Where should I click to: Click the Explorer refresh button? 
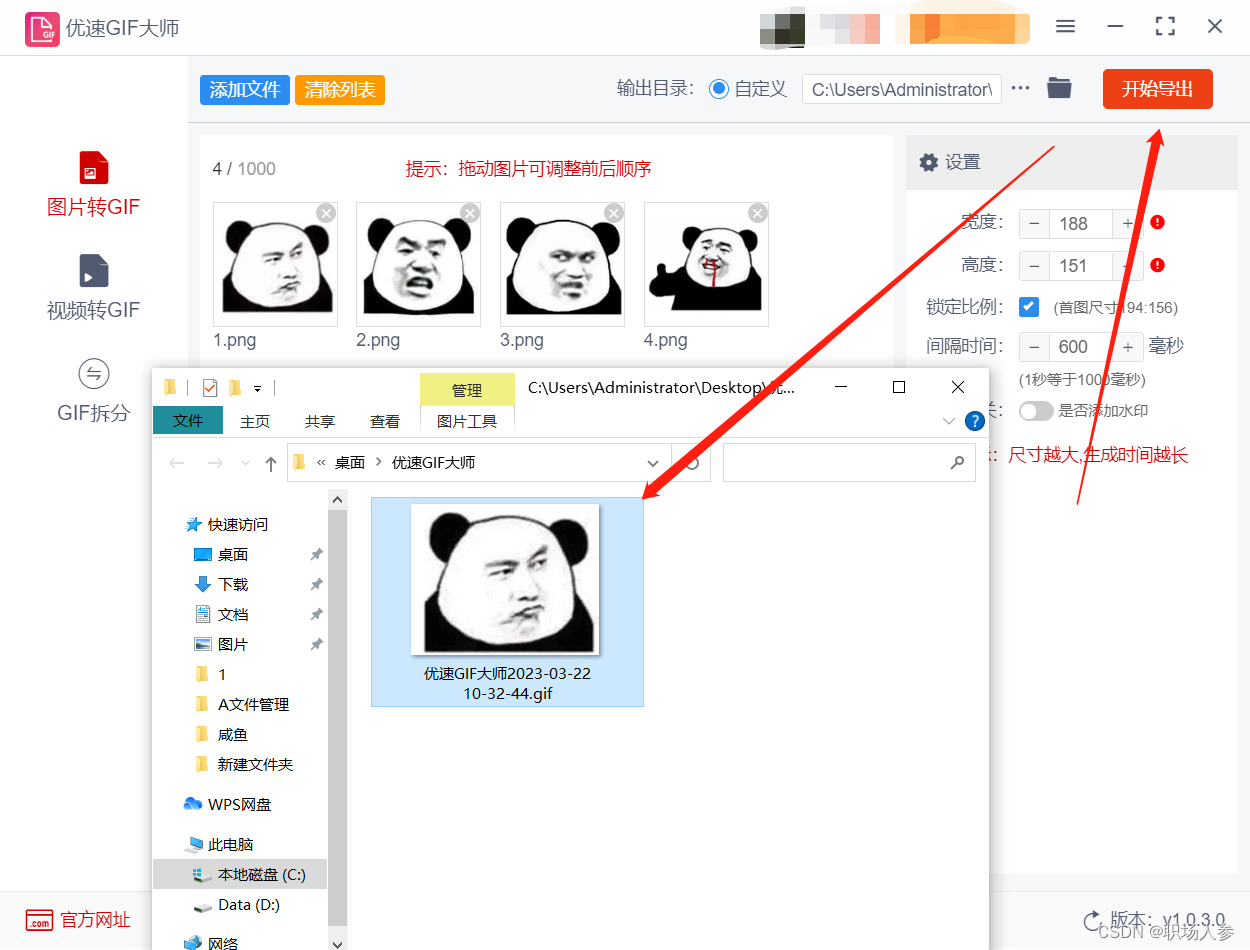click(x=690, y=463)
